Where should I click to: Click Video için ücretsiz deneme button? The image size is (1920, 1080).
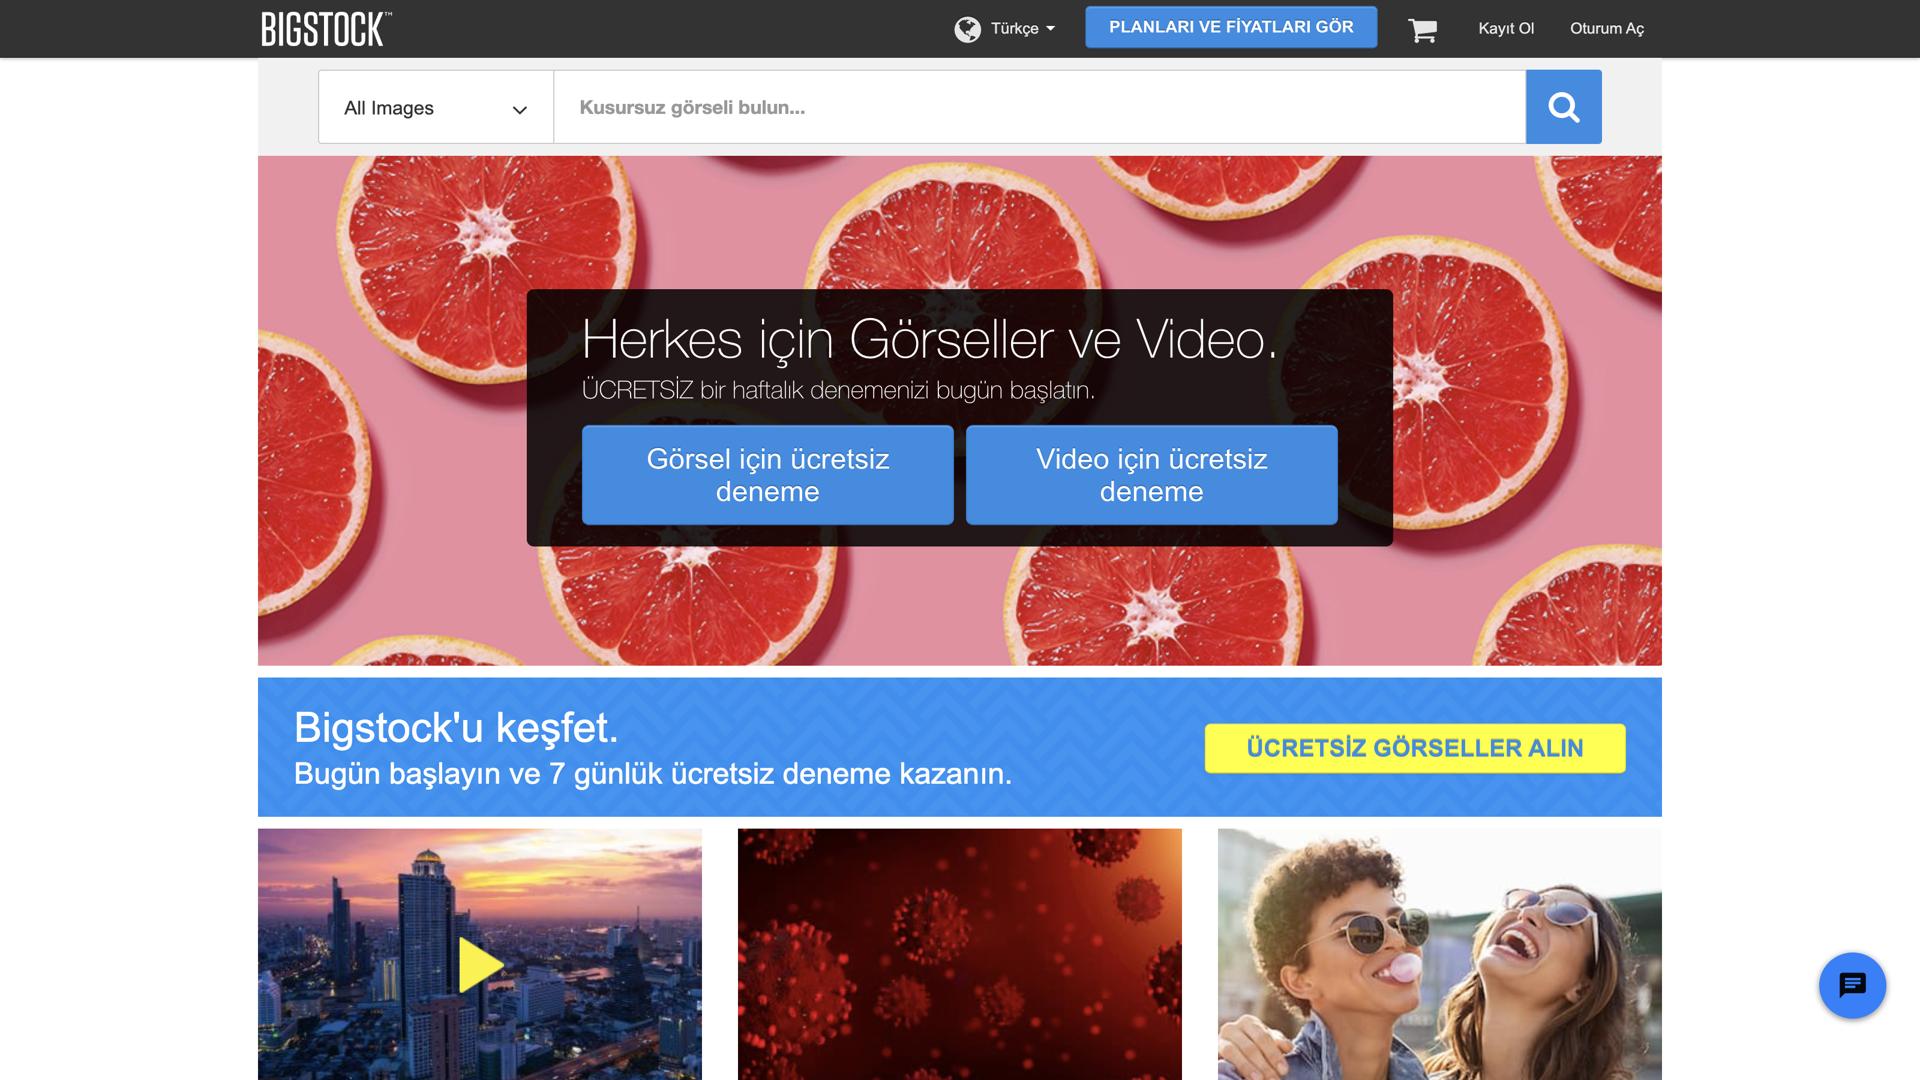point(1151,475)
